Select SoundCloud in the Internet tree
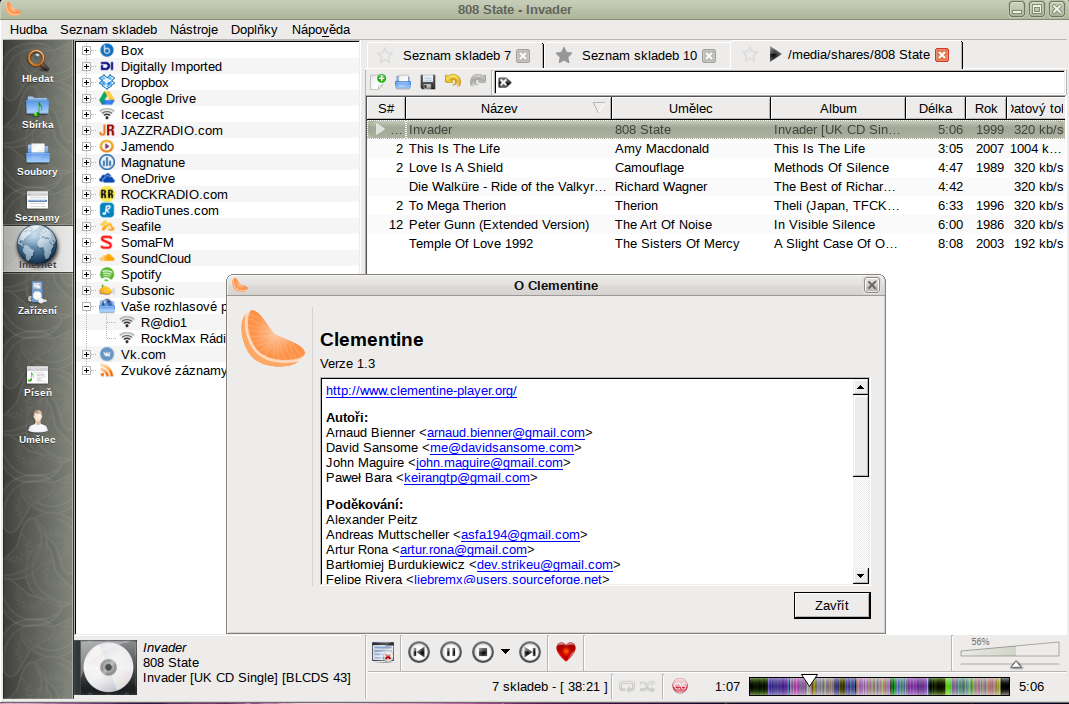This screenshot has width=1069, height=704. pyautogui.click(x=155, y=259)
